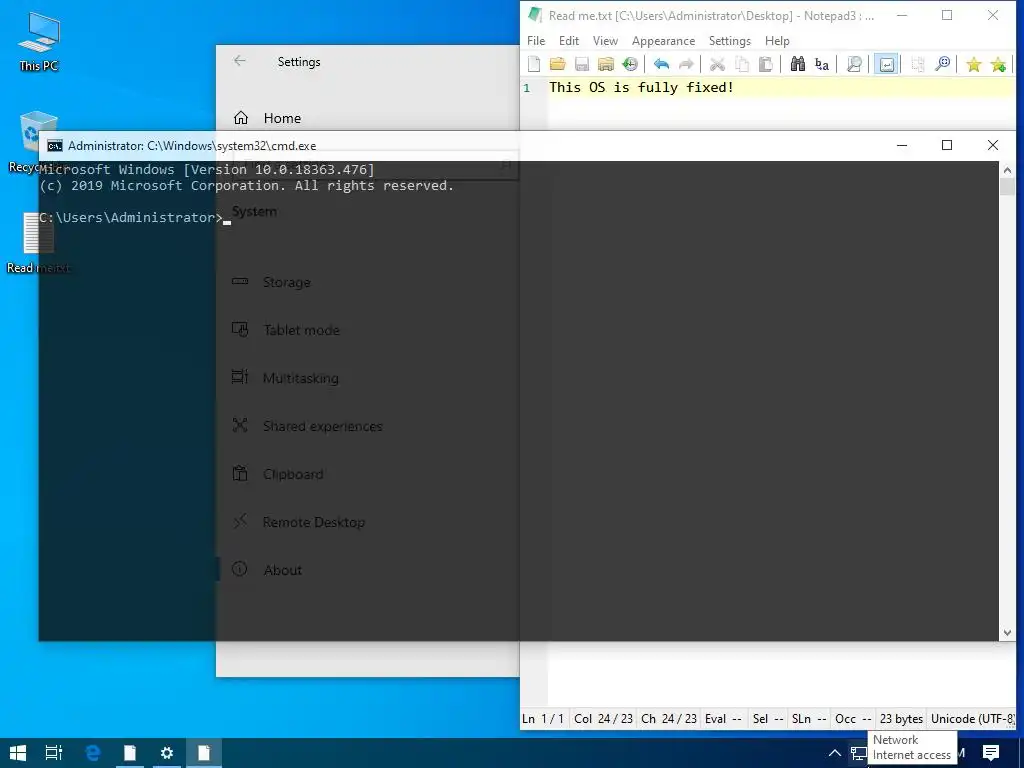This screenshot has height=768, width=1024.
Task: Go back using Settings window arrow
Action: (240, 61)
